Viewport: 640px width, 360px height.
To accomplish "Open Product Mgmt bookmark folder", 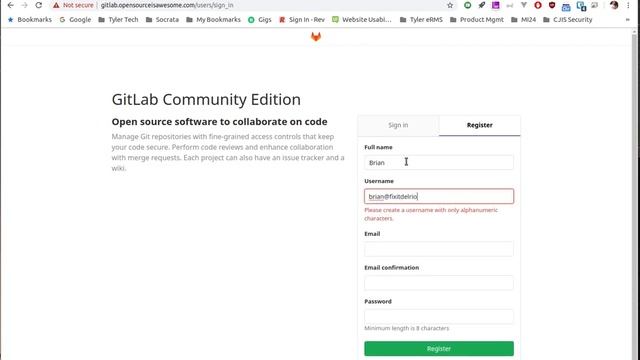I will [x=477, y=20].
